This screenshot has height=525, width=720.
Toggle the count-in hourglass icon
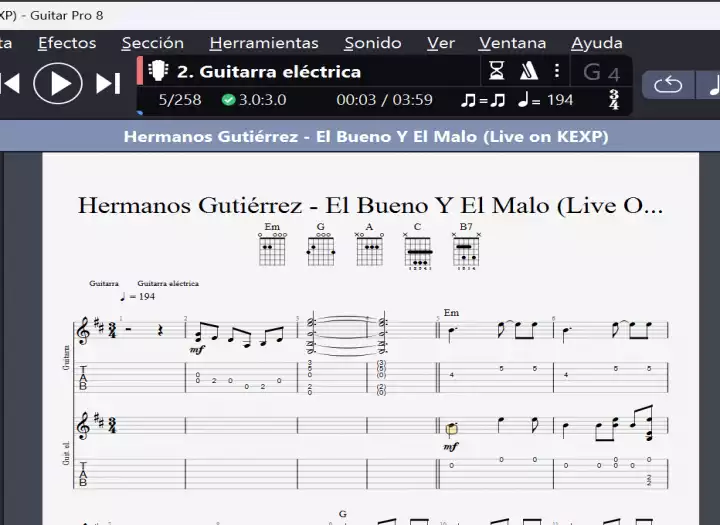pos(497,71)
